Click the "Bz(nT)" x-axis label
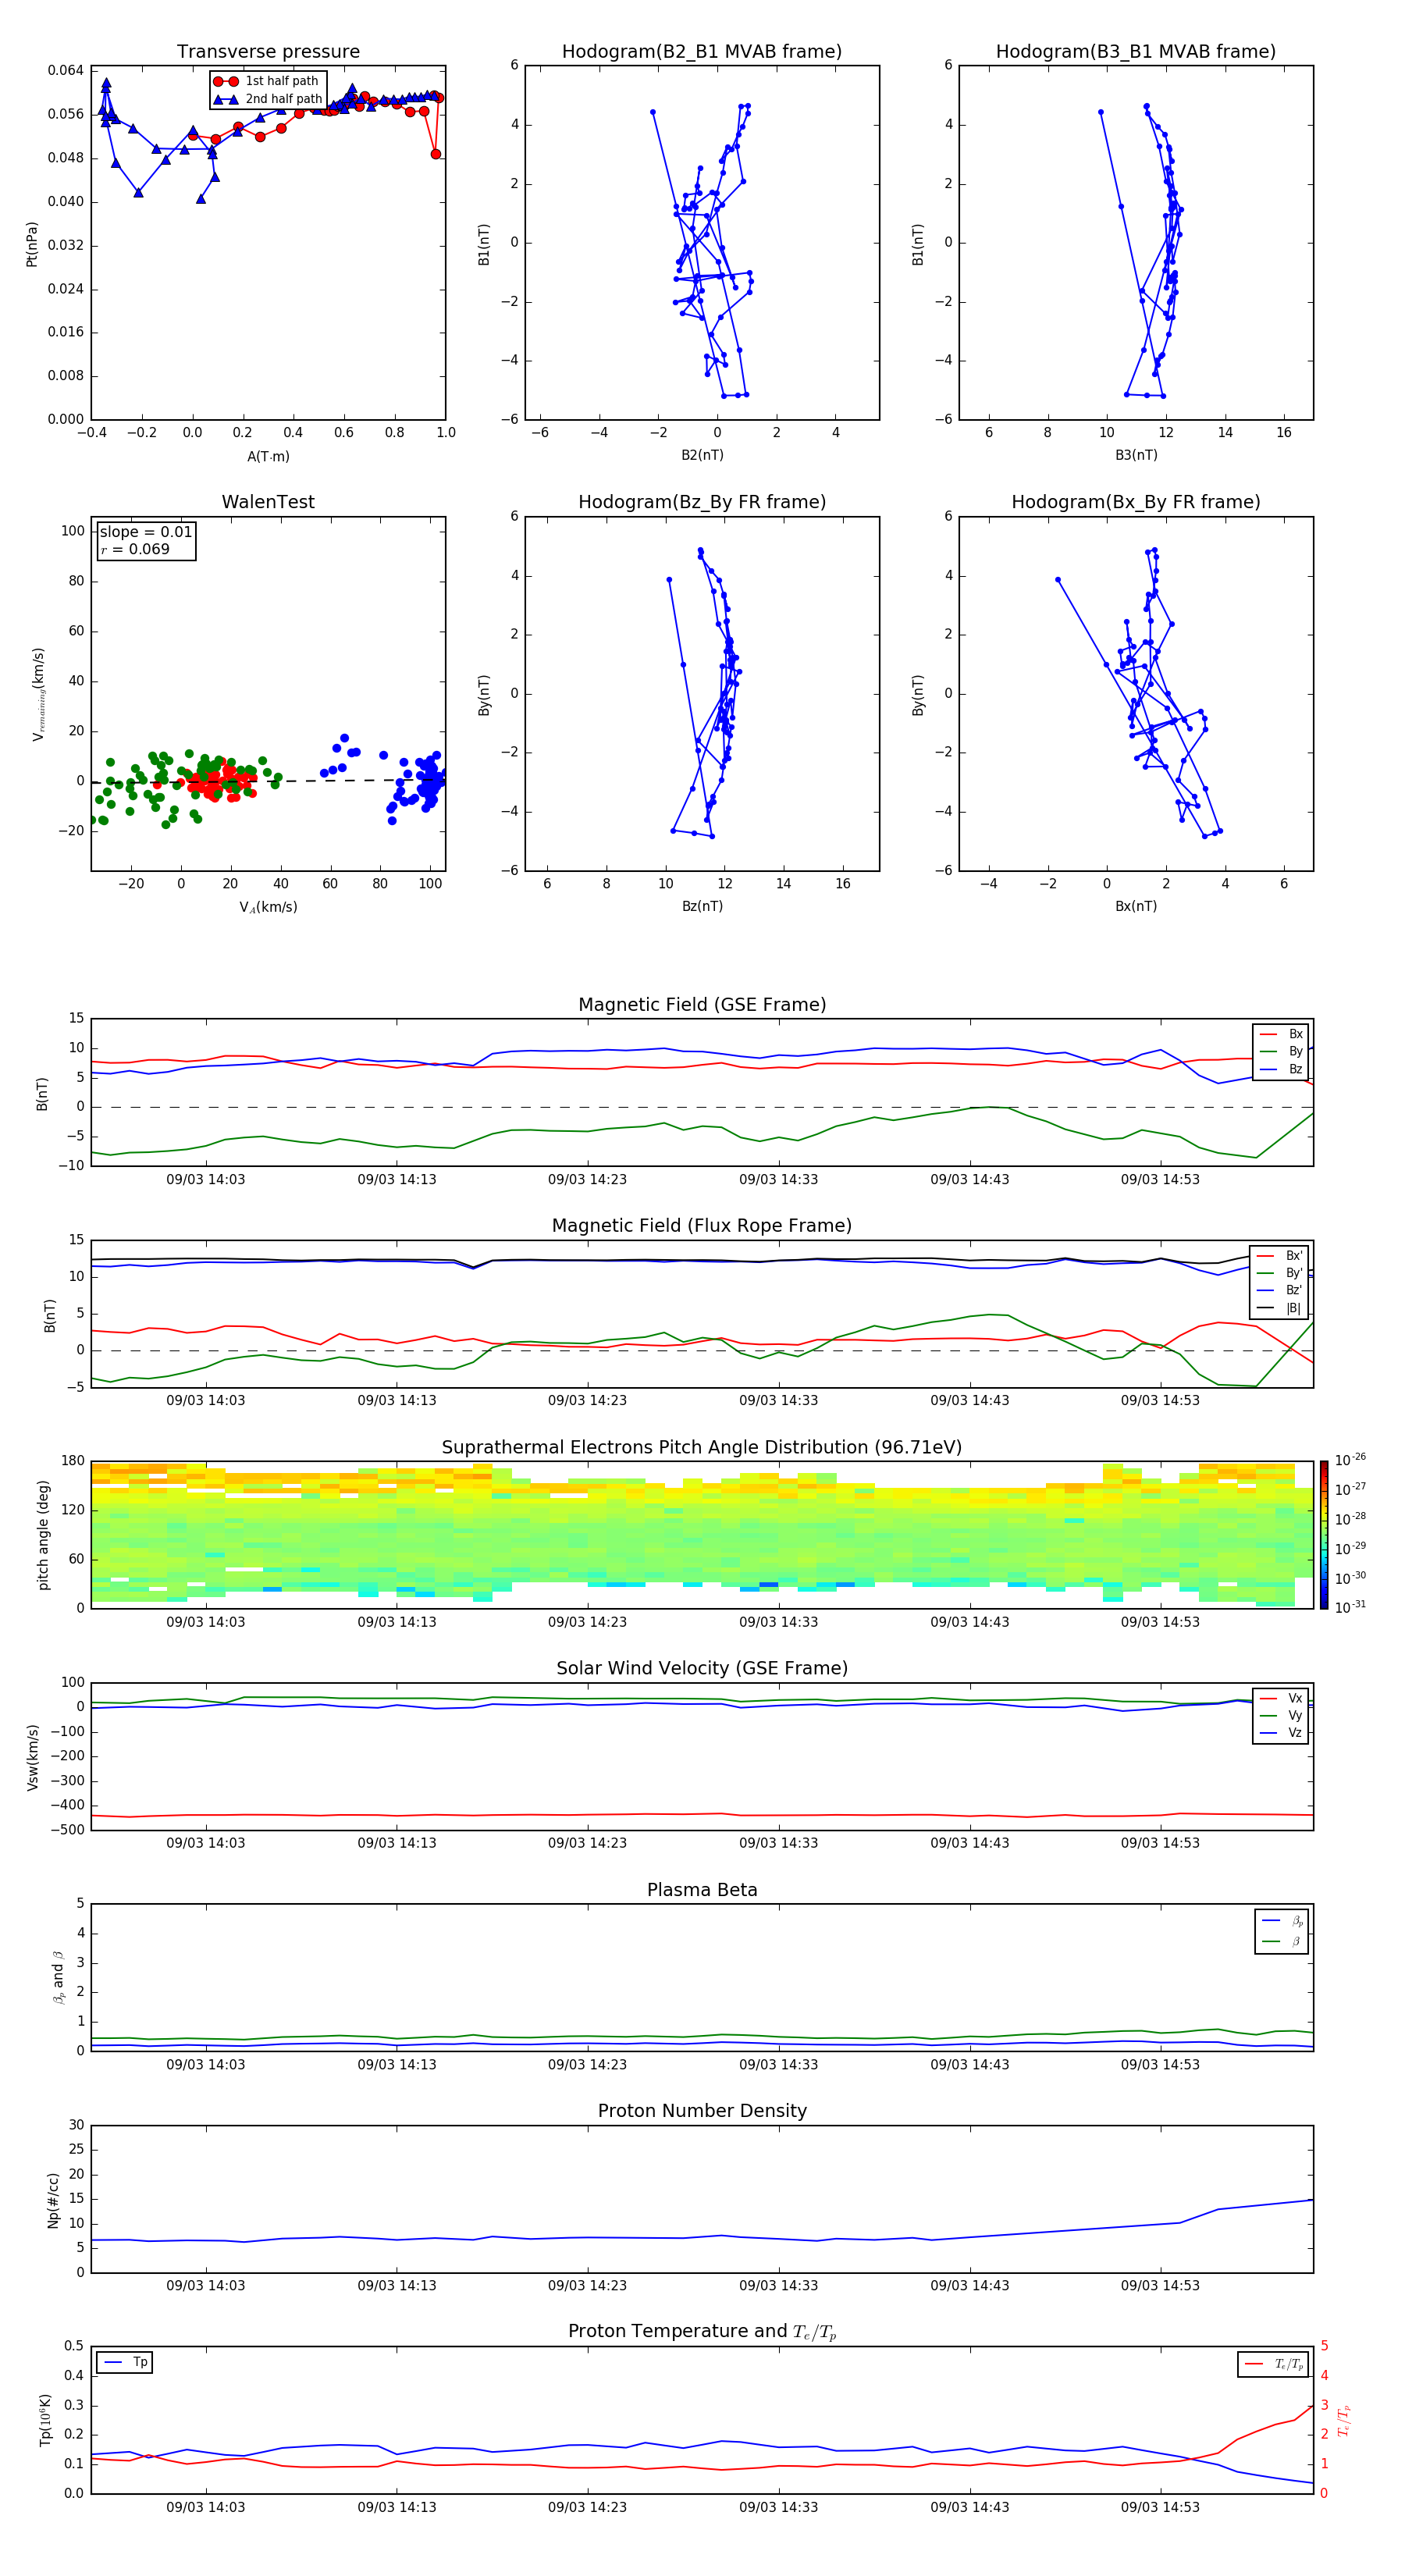Image resolution: width=1405 pixels, height=2576 pixels. click(702, 906)
